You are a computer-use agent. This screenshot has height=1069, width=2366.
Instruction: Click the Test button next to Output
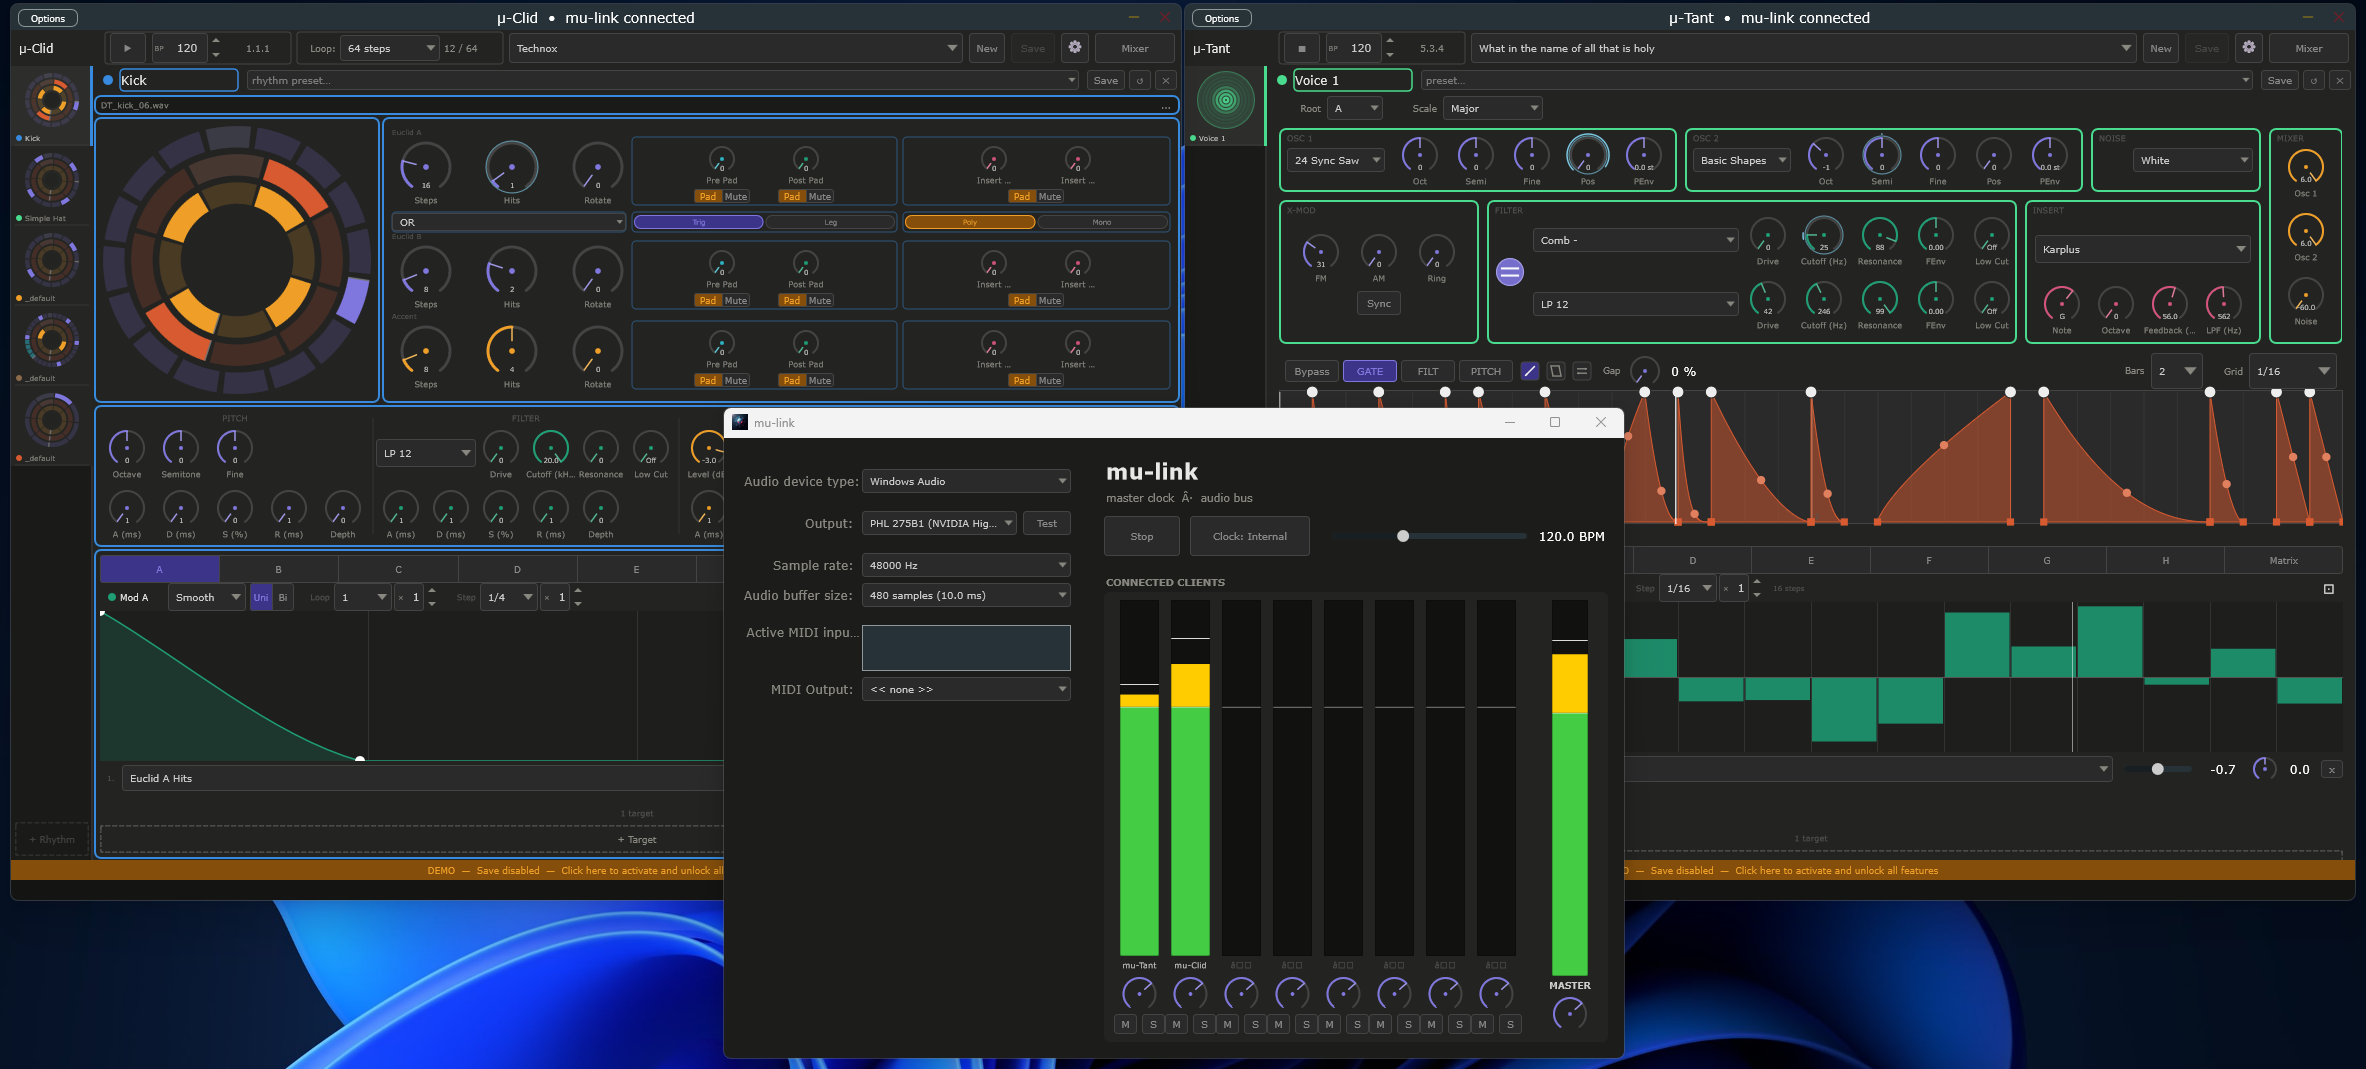tap(1046, 523)
